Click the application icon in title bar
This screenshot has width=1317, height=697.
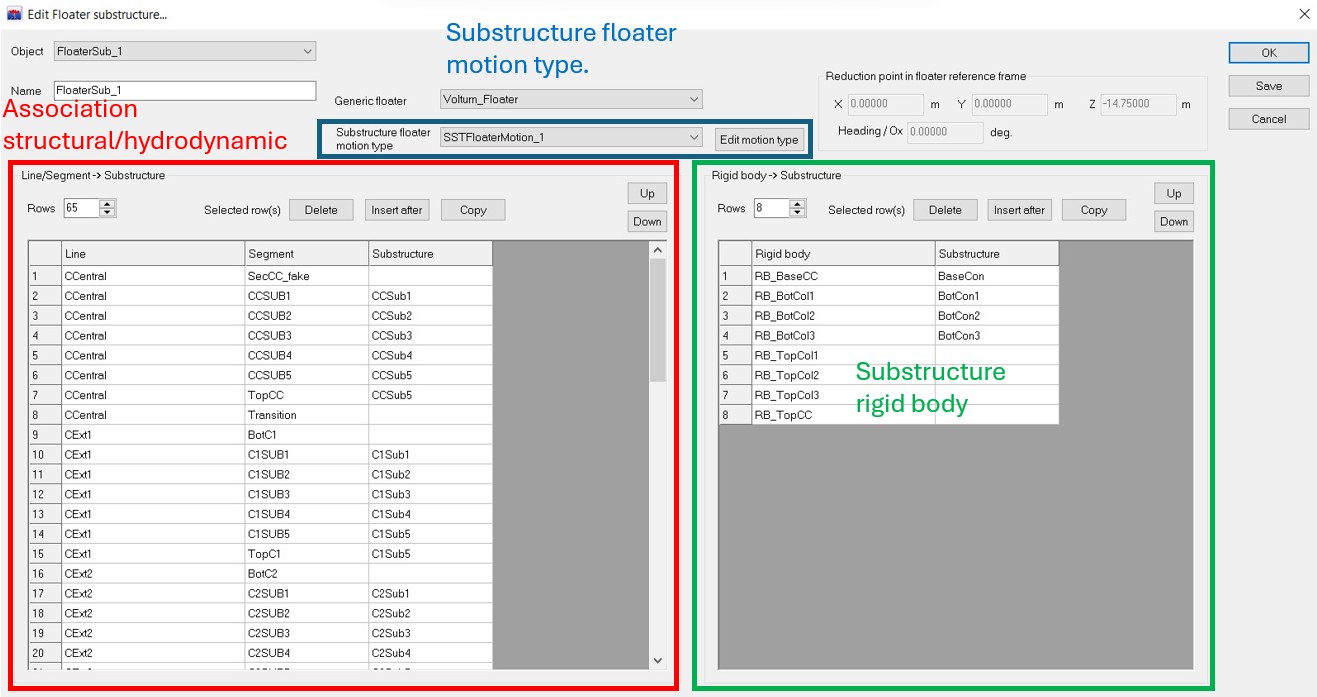pos(14,14)
